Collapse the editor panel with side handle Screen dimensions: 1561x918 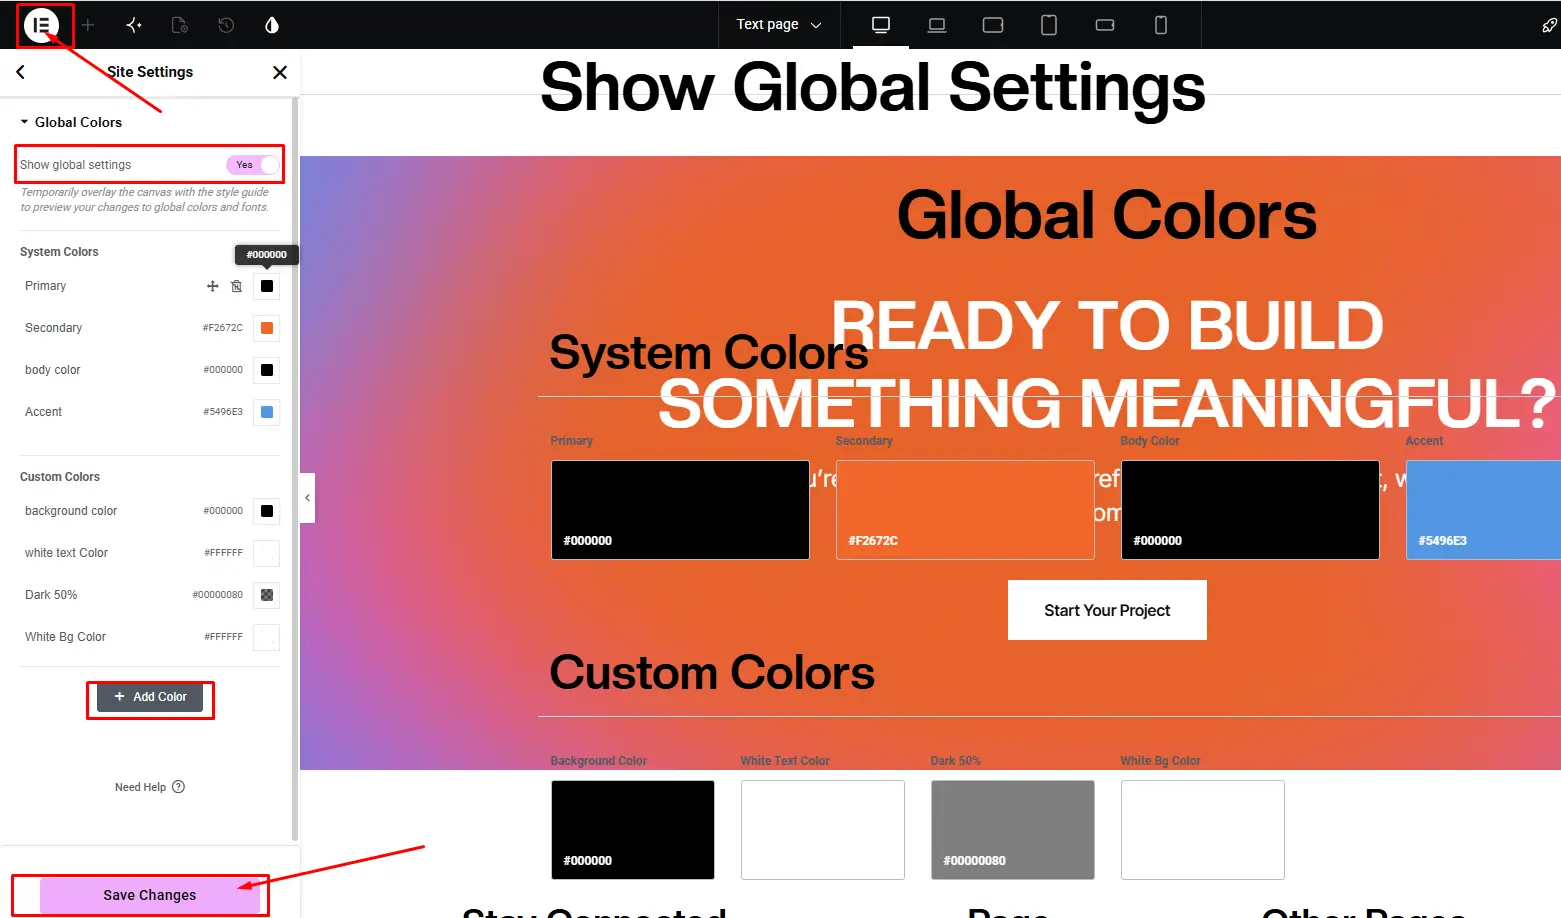click(x=307, y=498)
